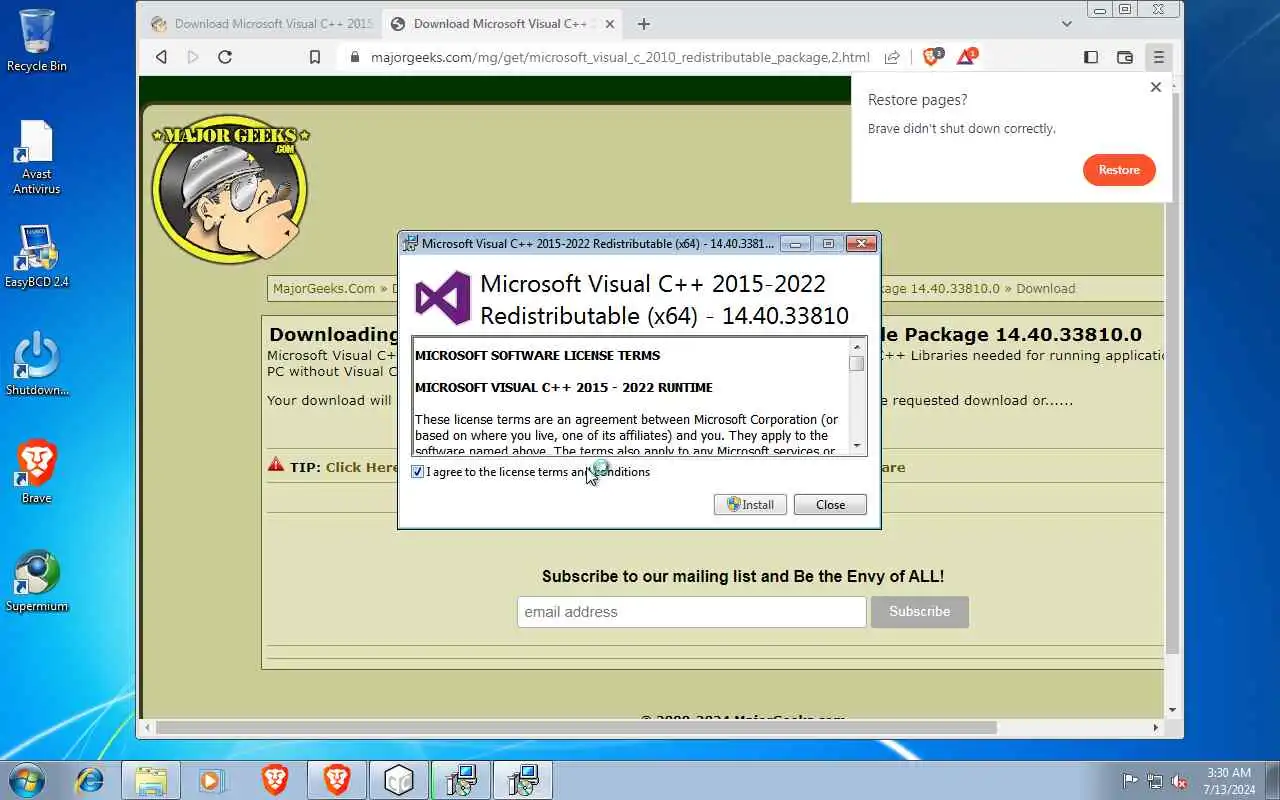The image size is (1280, 800).
Task: Uncheck I agree to the license terms
Action: click(x=418, y=472)
